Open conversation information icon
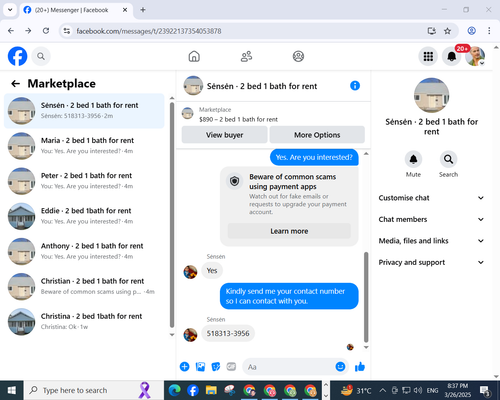Image resolution: width=500 pixels, height=400 pixels. 355,86
